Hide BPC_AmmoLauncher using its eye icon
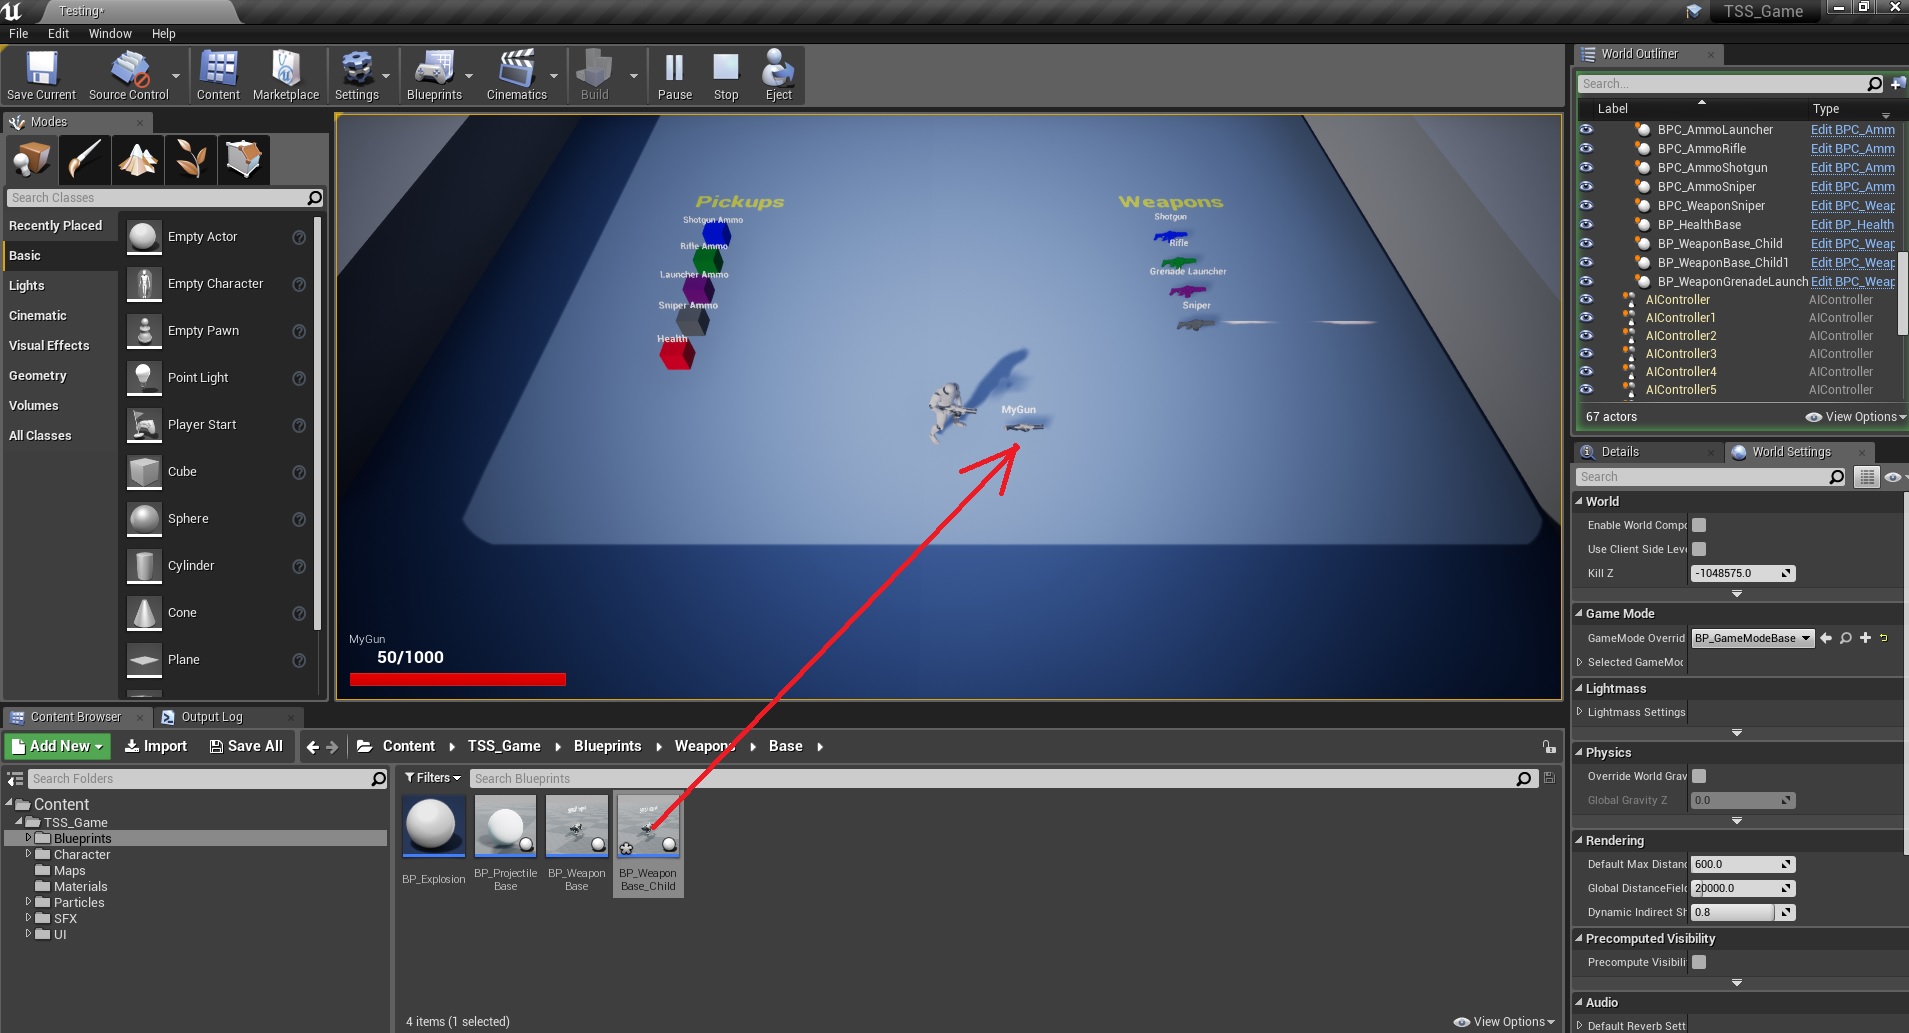1909x1033 pixels. 1586,130
